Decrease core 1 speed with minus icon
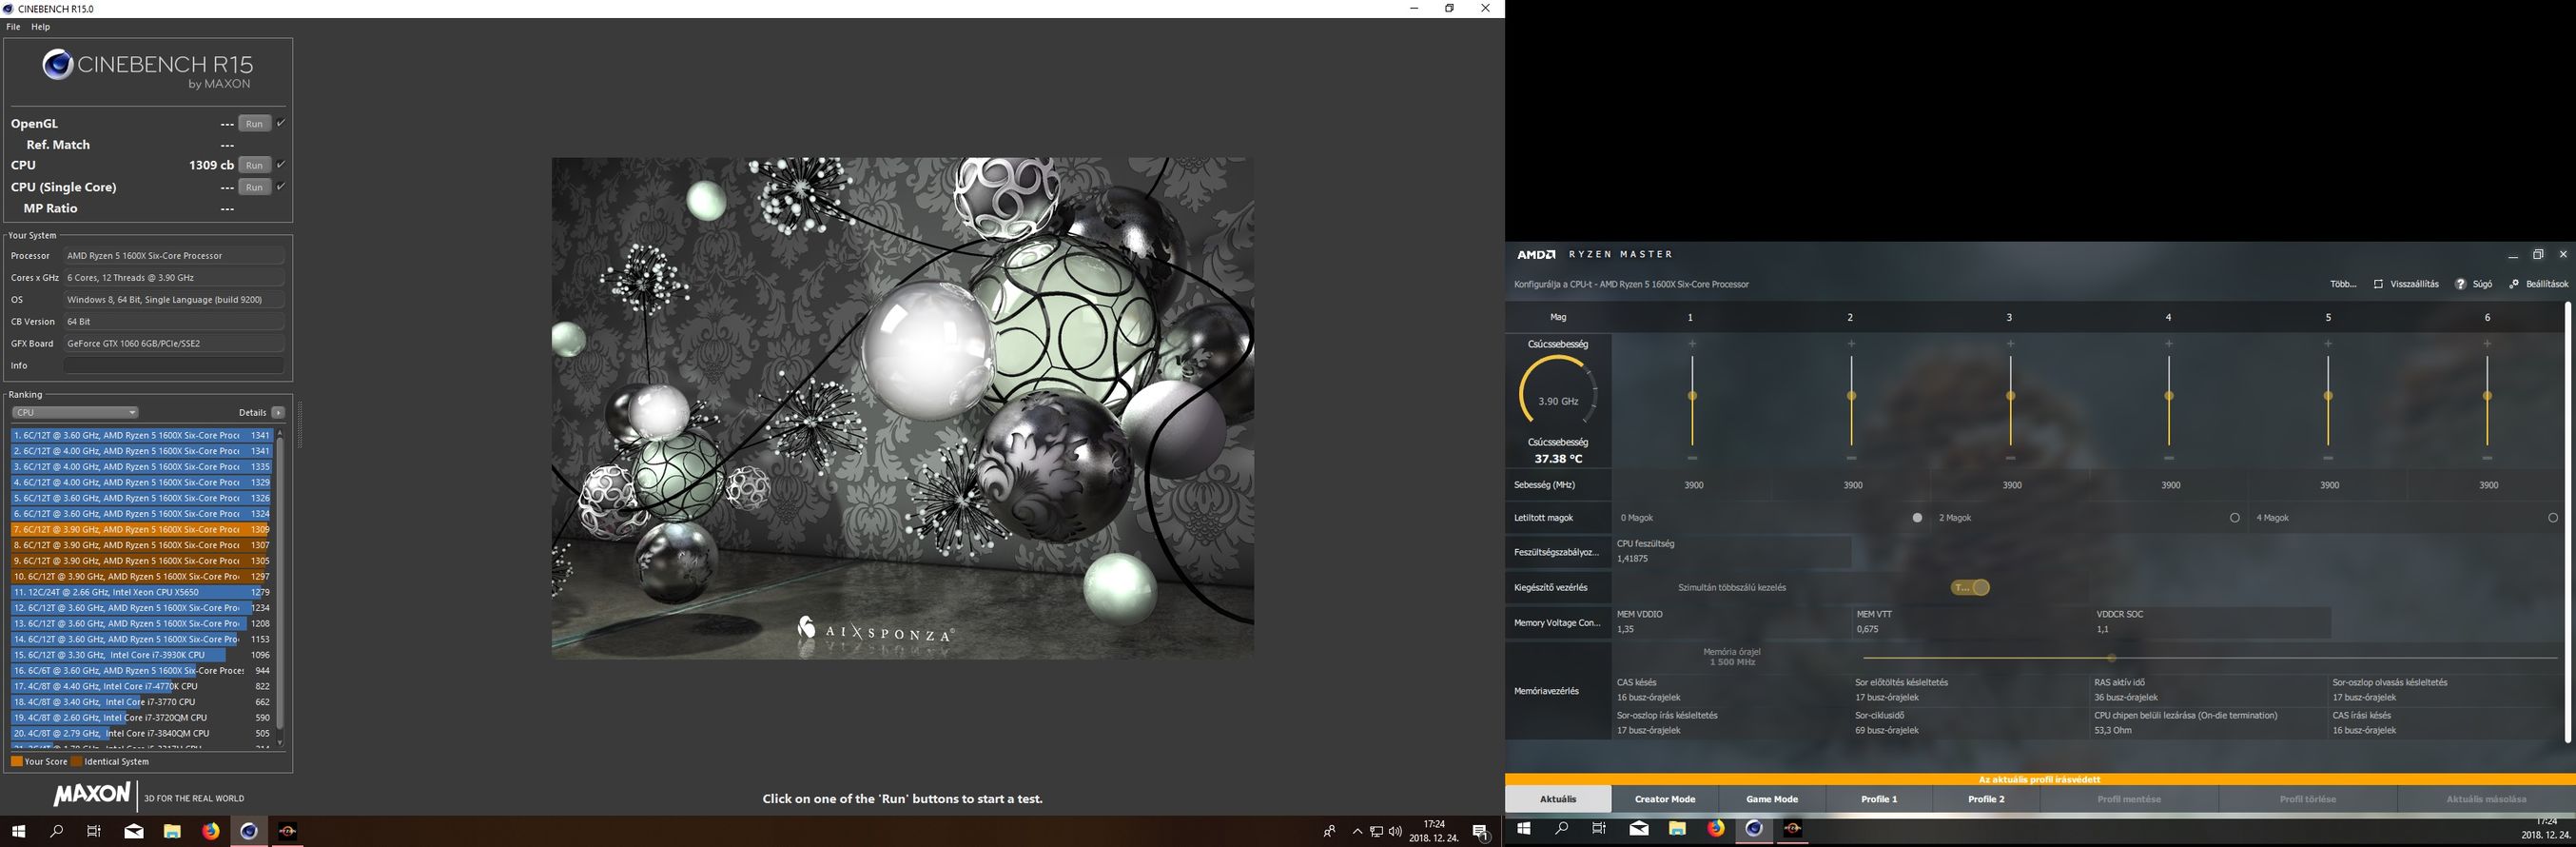This screenshot has height=847, width=2576. (x=1692, y=458)
